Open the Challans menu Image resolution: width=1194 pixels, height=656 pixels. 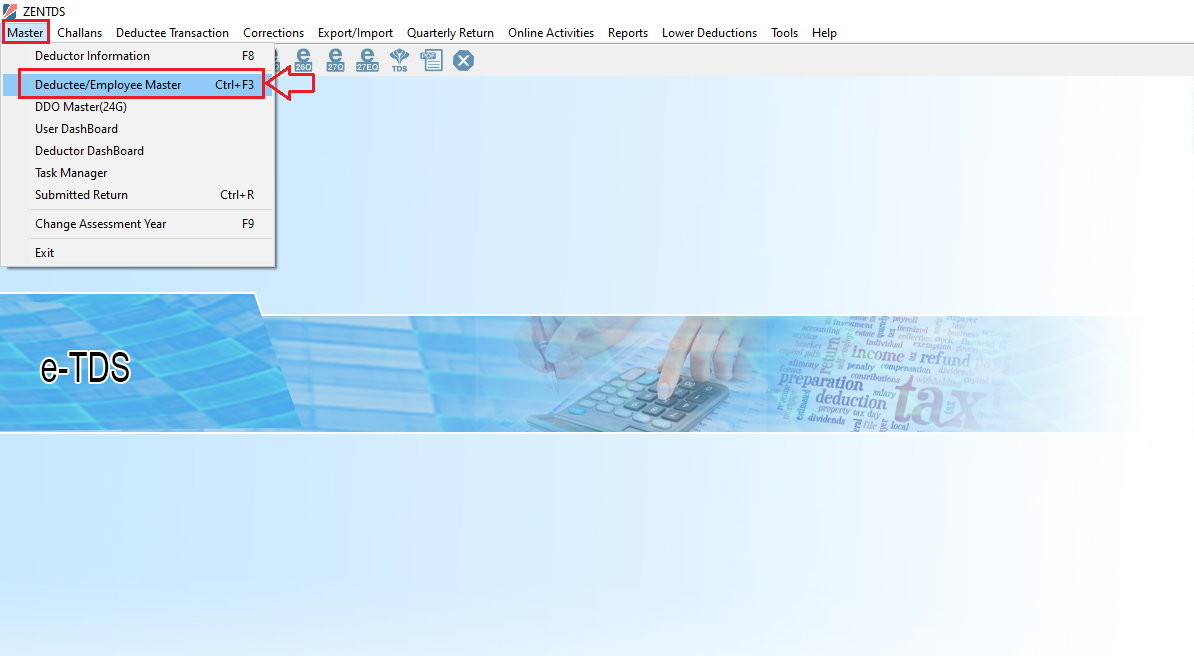pos(79,33)
